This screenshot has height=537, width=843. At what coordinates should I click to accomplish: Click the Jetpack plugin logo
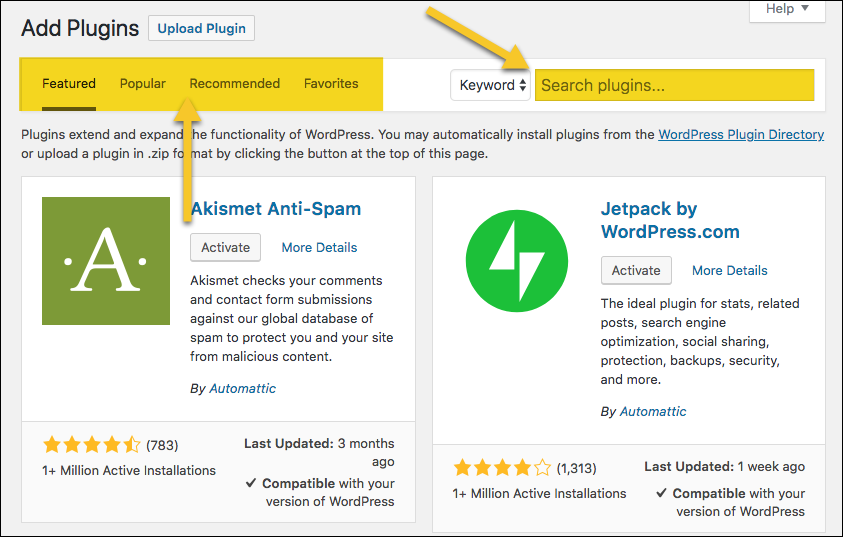pos(517,261)
